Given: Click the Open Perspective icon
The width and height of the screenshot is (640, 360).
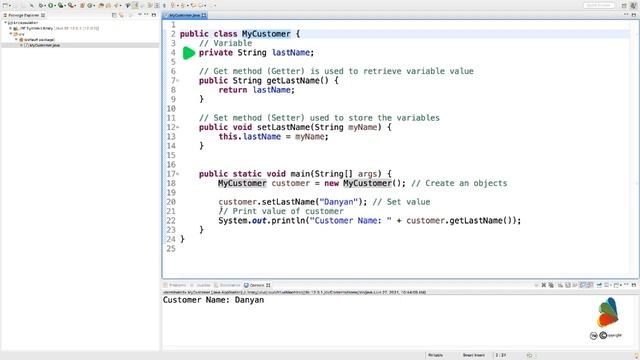Looking at the screenshot, I should point(624,5).
